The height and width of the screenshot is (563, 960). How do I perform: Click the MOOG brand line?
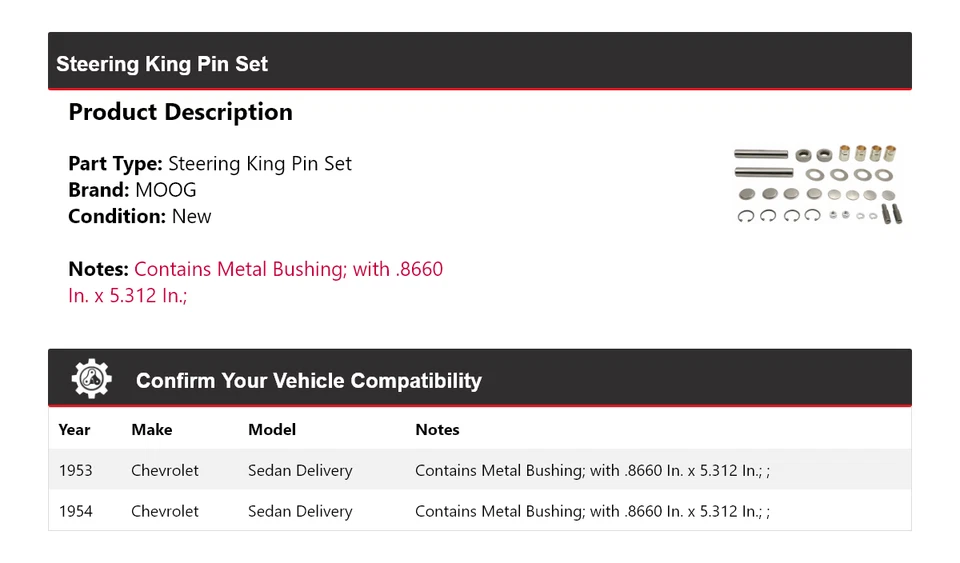pyautogui.click(x=132, y=190)
